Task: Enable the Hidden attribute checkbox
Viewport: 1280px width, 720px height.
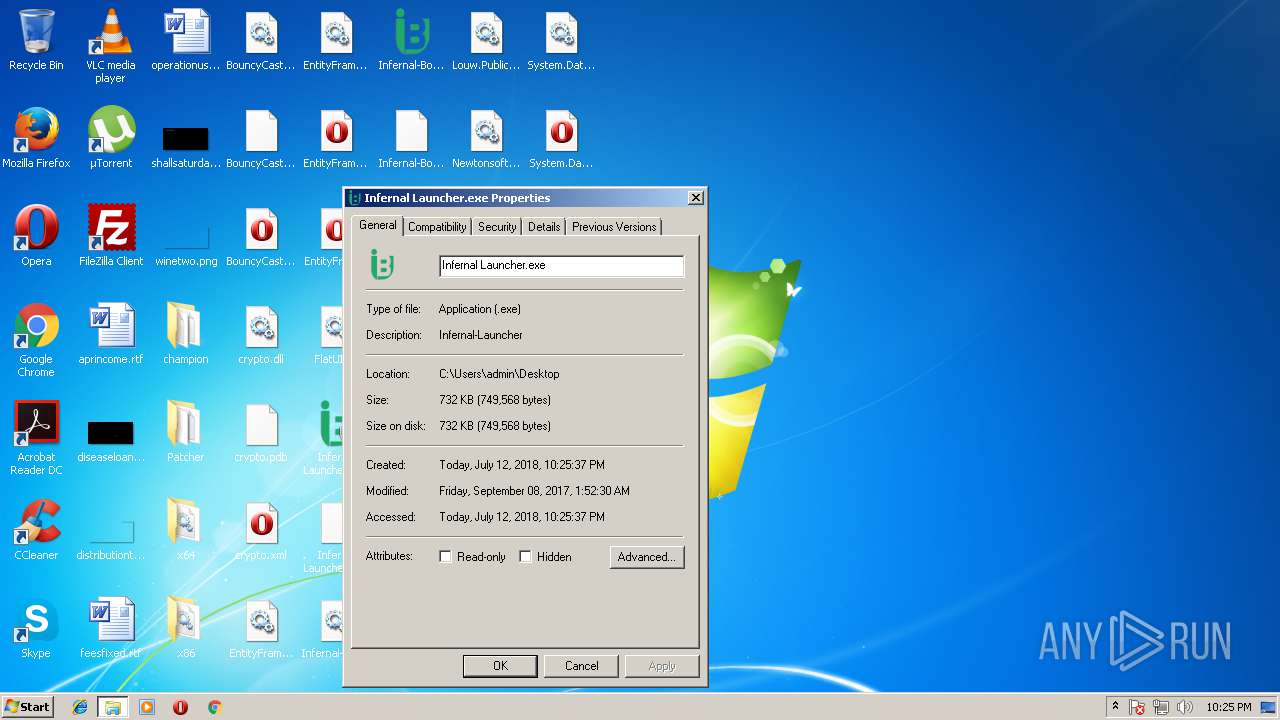Action: click(525, 557)
